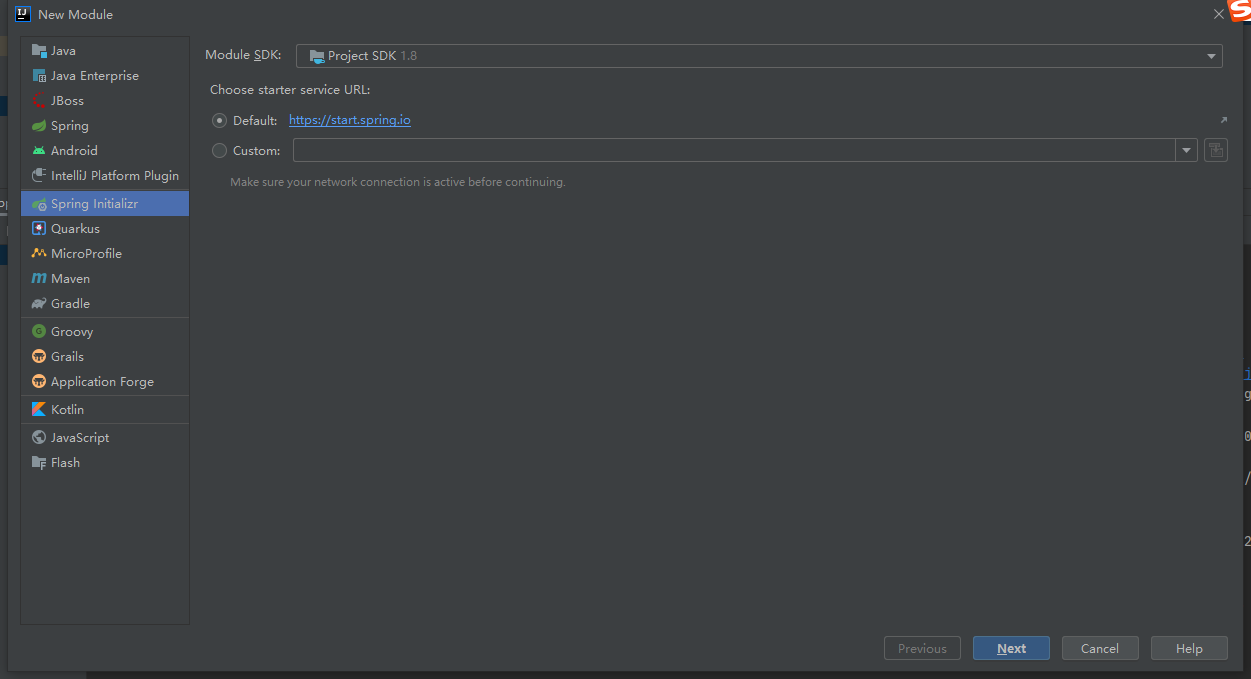The image size is (1251, 679).
Task: Choose Kotlin module type
Action: (x=105, y=410)
